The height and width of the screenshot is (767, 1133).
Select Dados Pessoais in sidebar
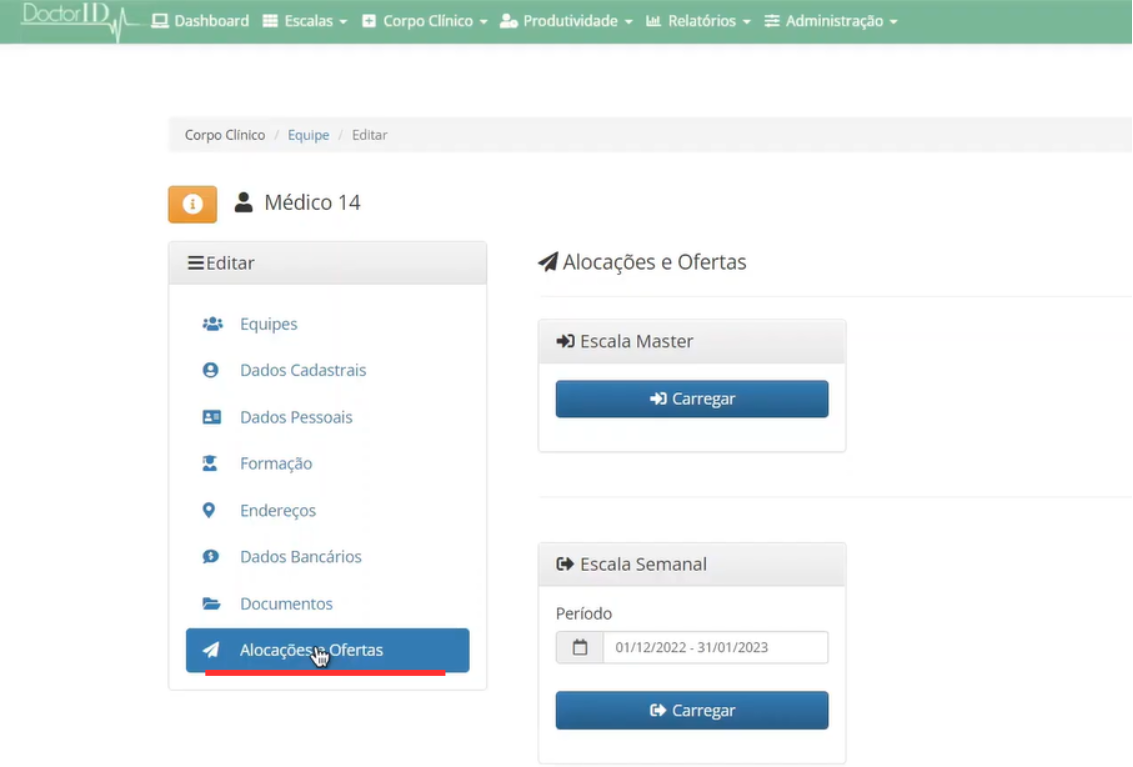(296, 417)
